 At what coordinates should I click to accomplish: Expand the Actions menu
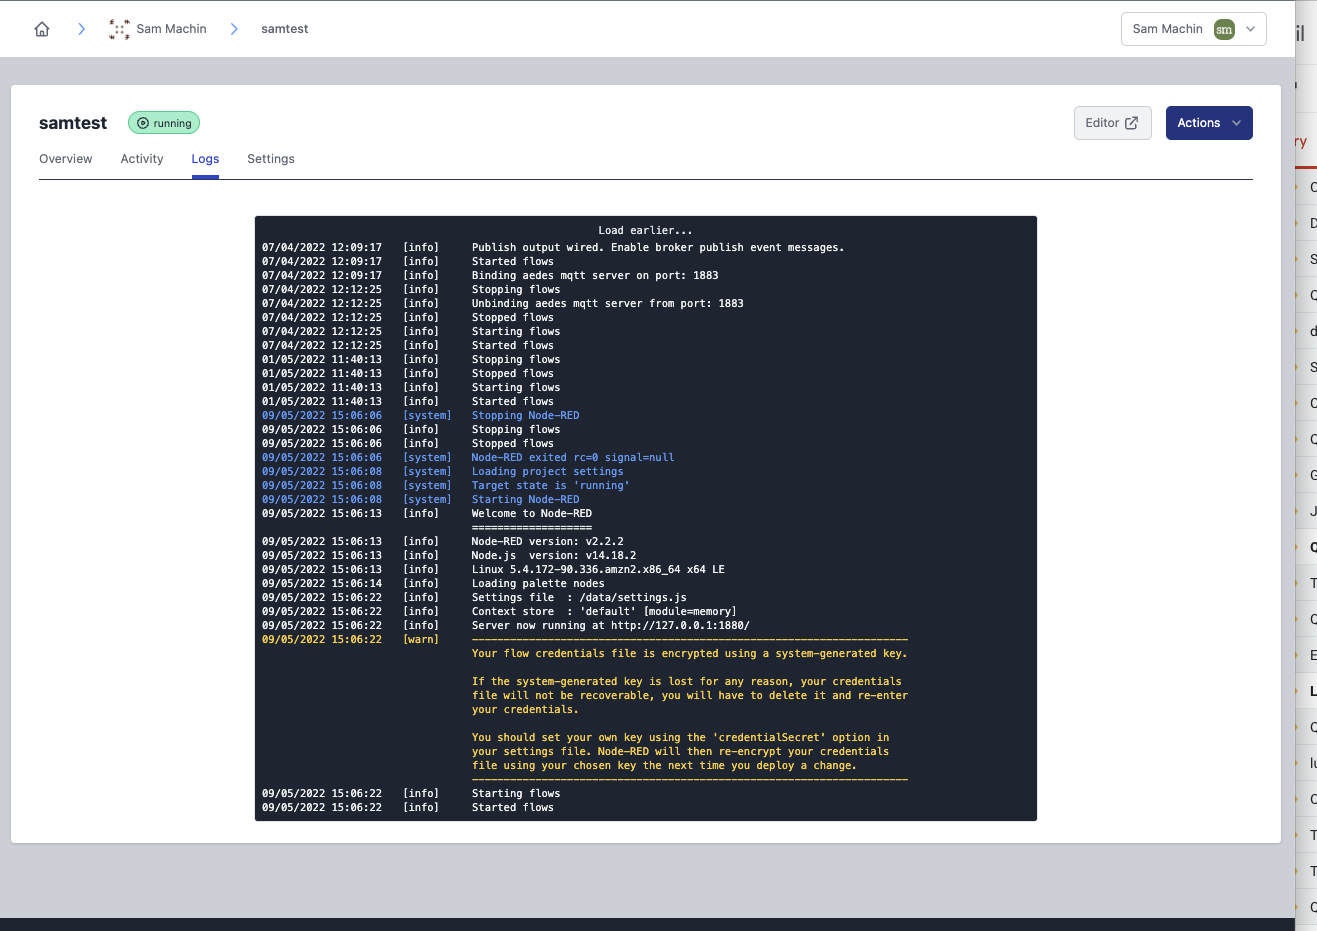click(1209, 122)
